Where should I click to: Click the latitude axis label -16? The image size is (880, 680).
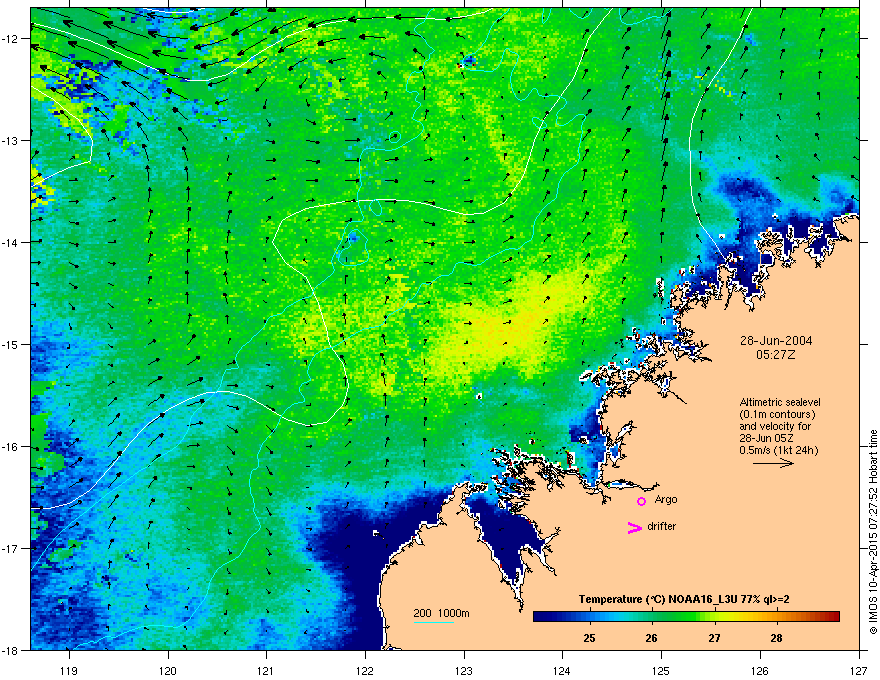click(x=10, y=447)
